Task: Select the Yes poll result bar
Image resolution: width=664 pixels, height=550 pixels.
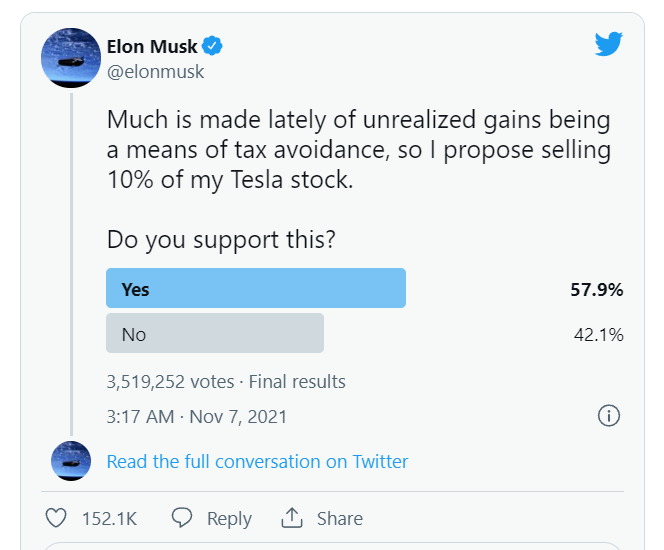Action: (x=256, y=288)
